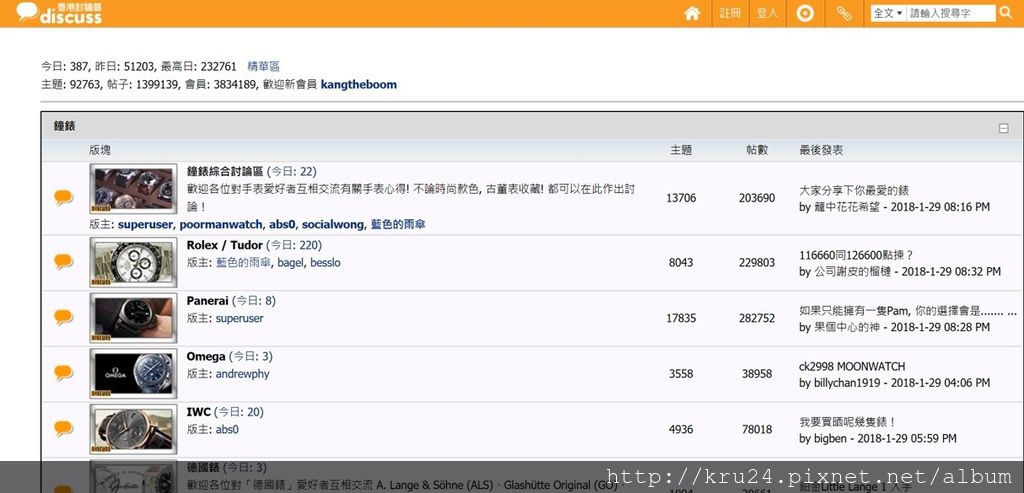
Task: Click the 最後發表 column header
Action: click(821, 150)
